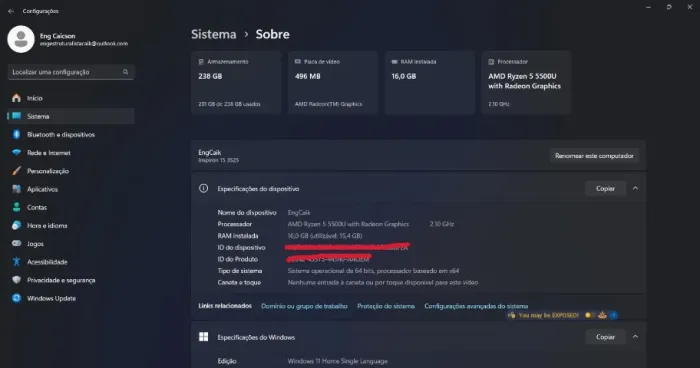Viewport: 700px width, 368px height.
Task: Collapse the Especificações do dispositivo section
Action: coord(635,188)
